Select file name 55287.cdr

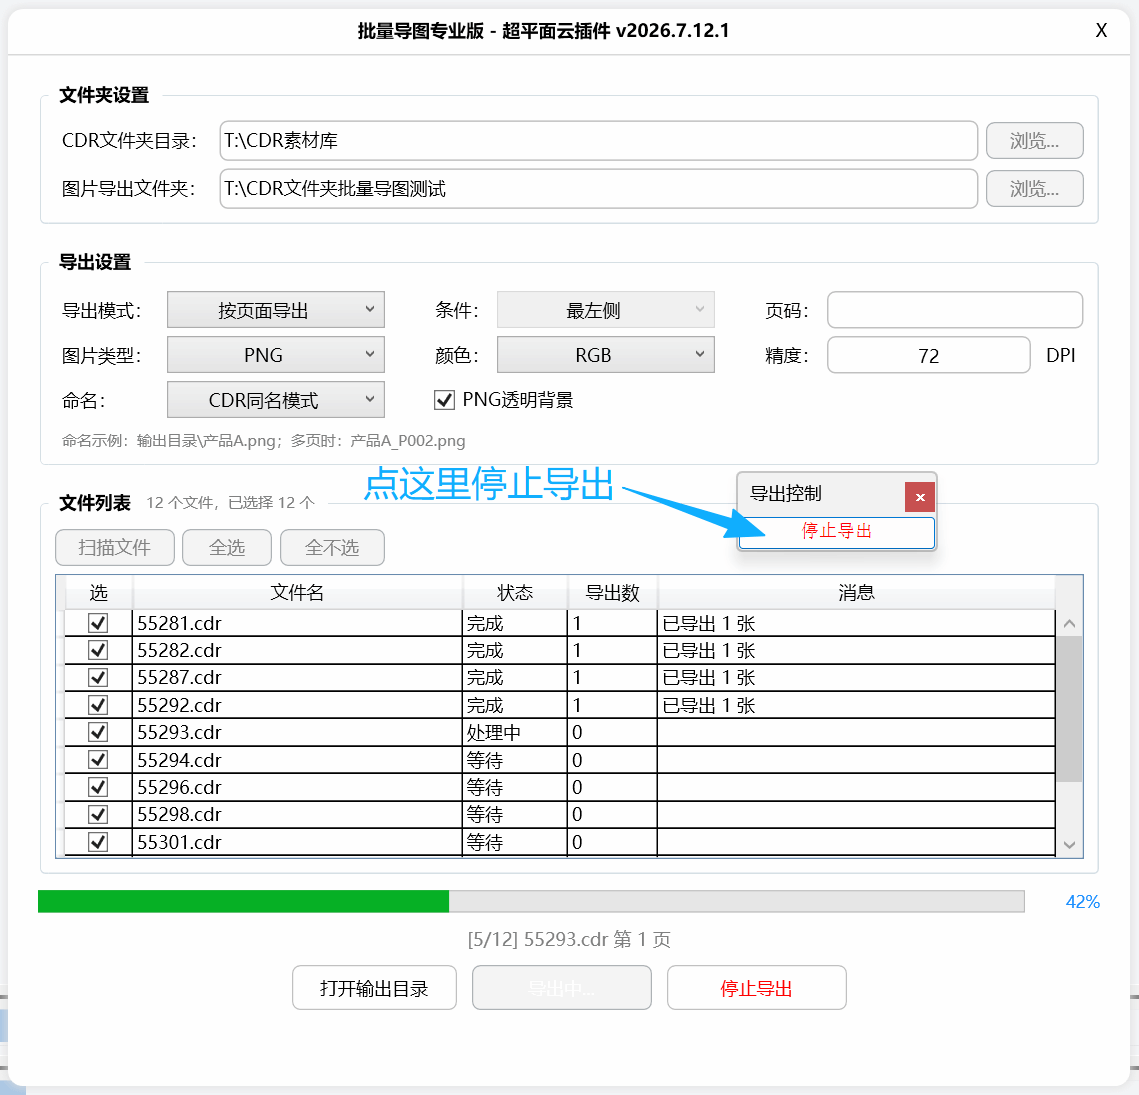[x=179, y=678]
